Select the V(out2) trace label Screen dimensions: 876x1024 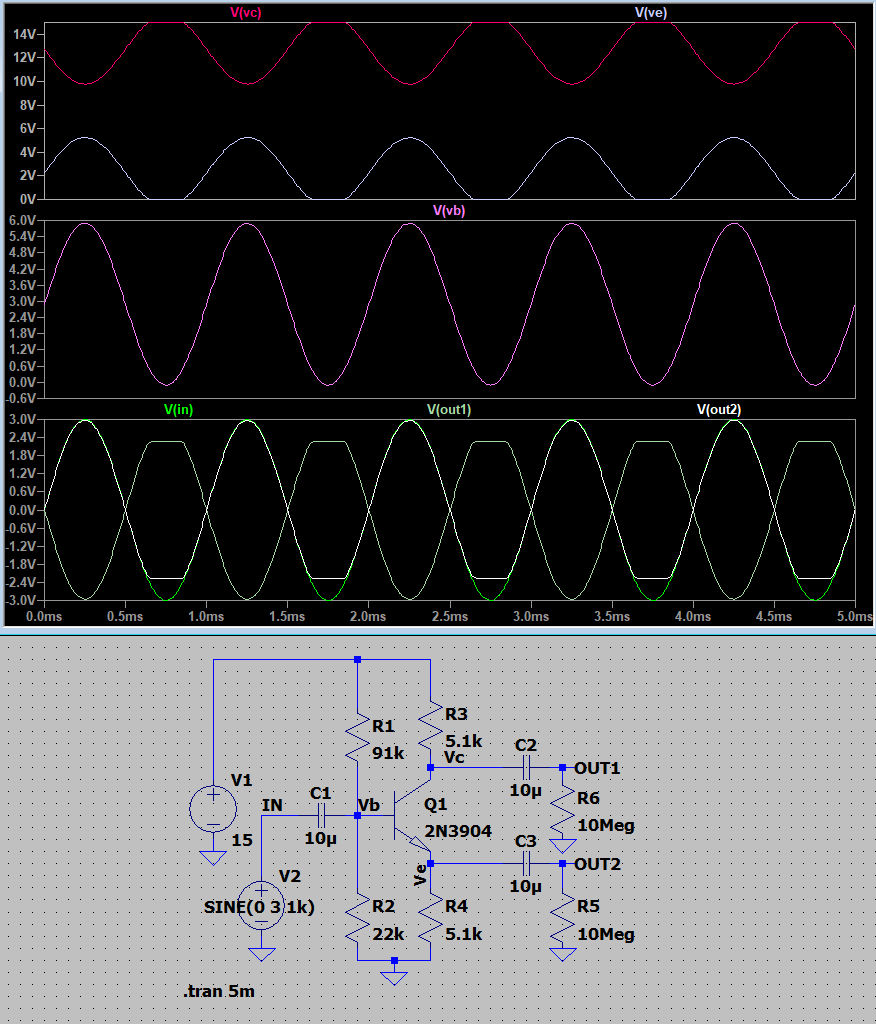(719, 409)
